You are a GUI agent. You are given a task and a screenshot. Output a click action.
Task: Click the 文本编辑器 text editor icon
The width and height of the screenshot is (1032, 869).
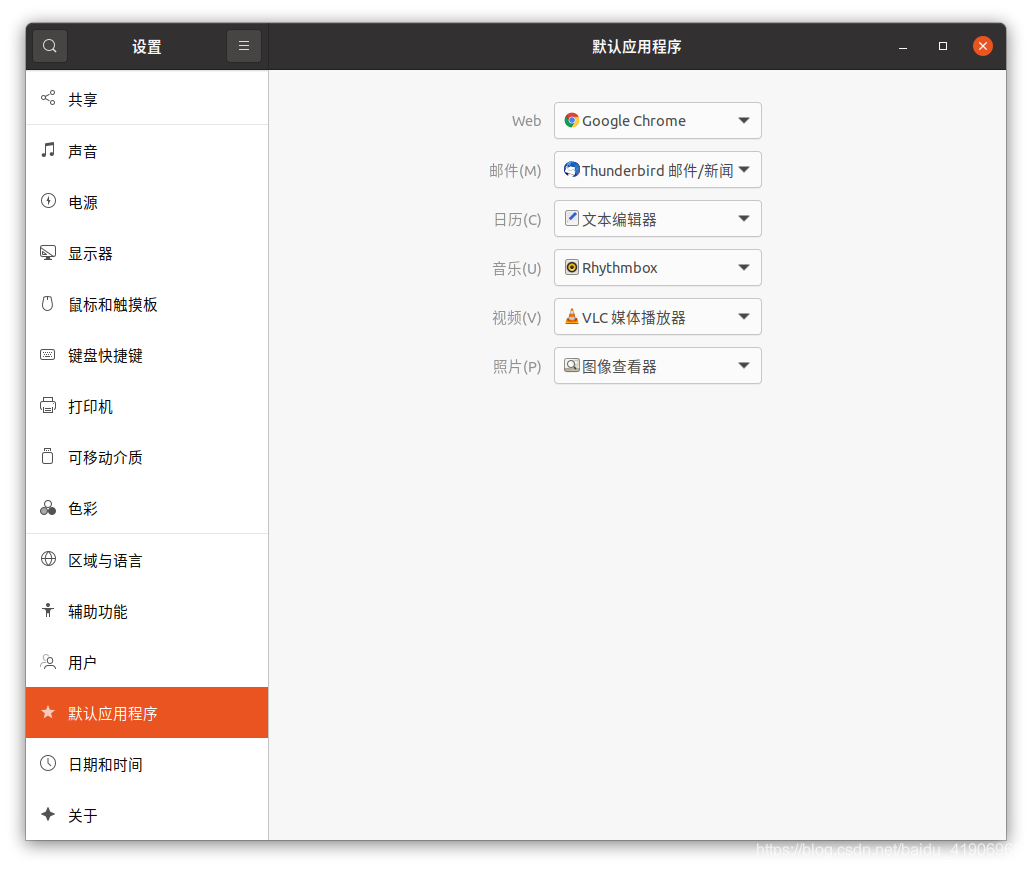point(572,218)
